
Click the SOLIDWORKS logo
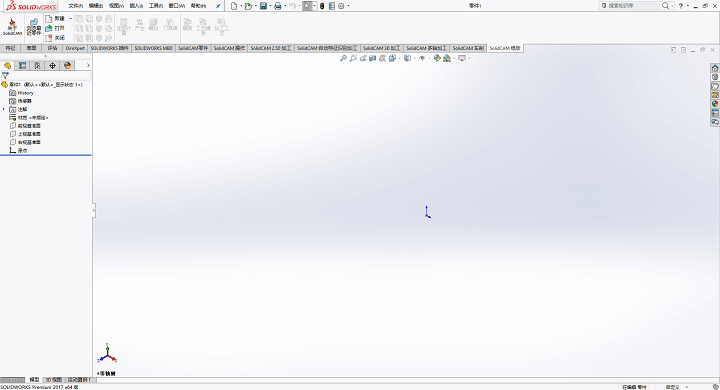[31, 6]
